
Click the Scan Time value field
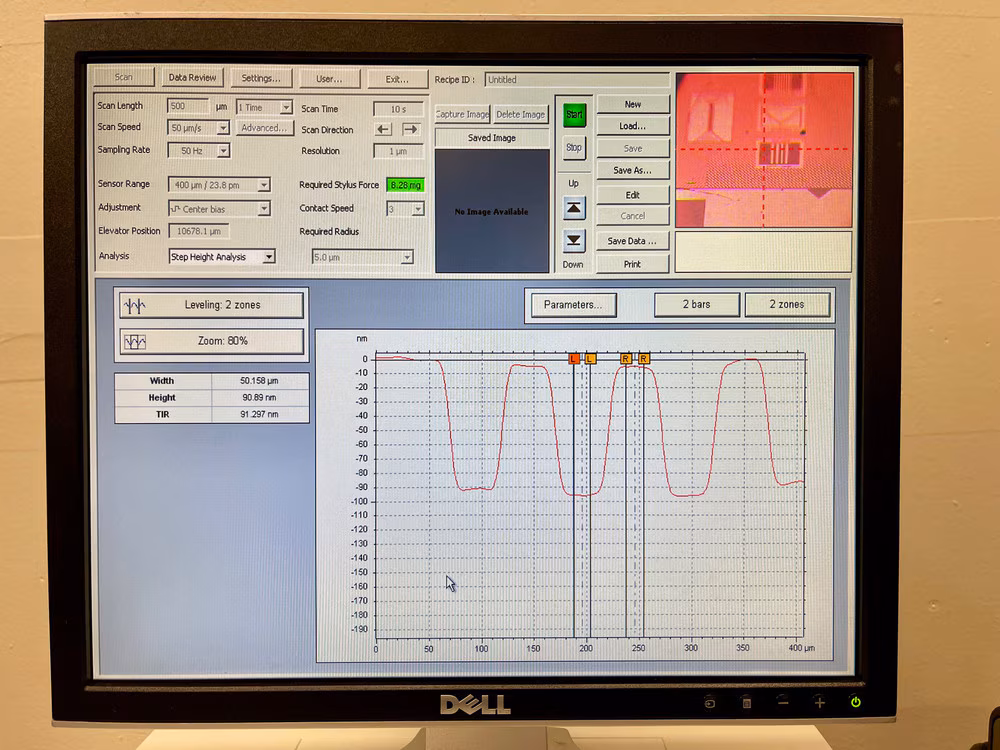(399, 109)
